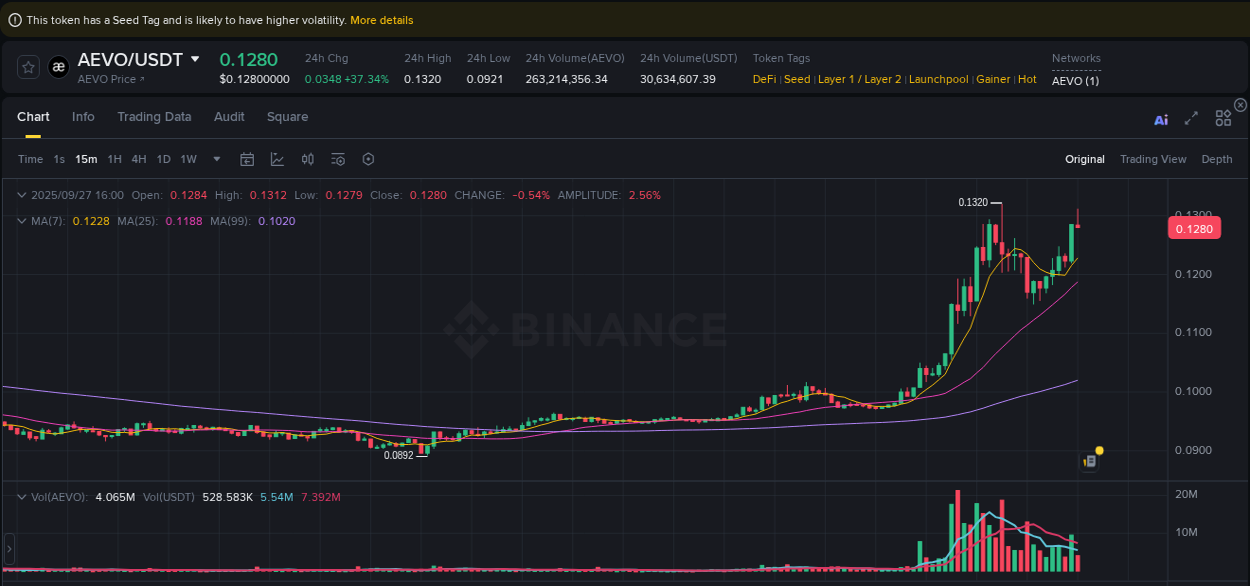Expand chart to fullscreen with diagonal arrows
The width and height of the screenshot is (1250, 586).
click(x=1191, y=117)
